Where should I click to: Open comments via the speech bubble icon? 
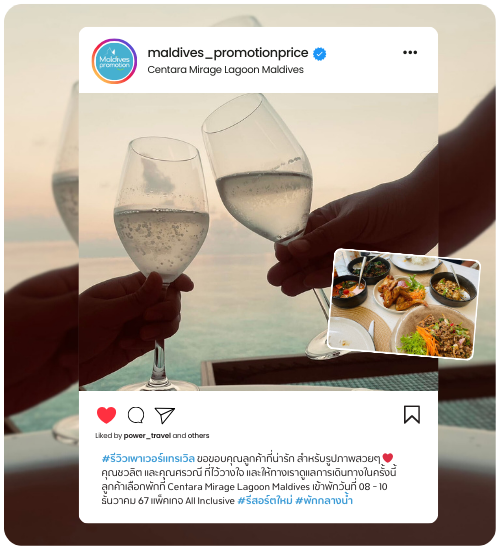tap(136, 415)
